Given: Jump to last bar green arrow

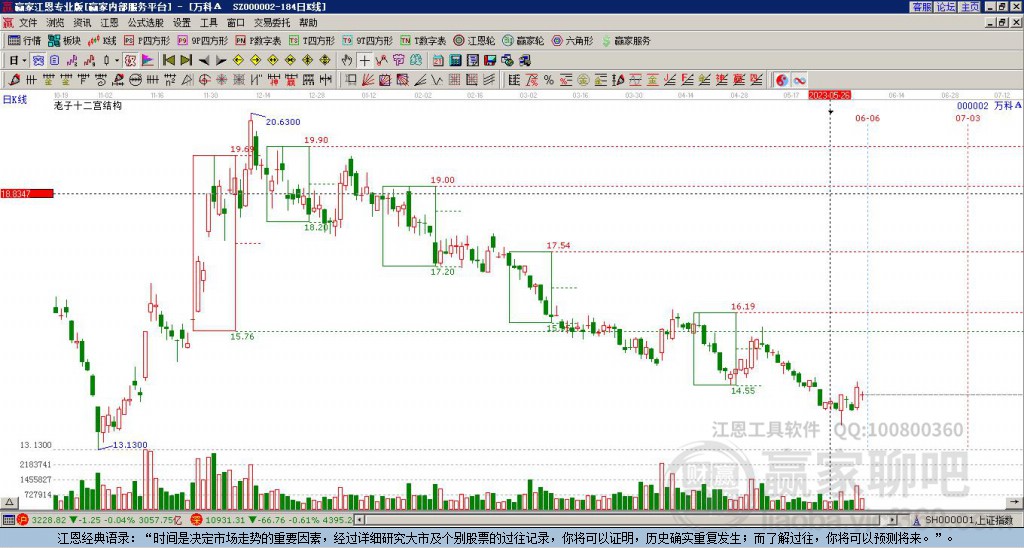Looking at the screenshot, I should pos(186,61).
